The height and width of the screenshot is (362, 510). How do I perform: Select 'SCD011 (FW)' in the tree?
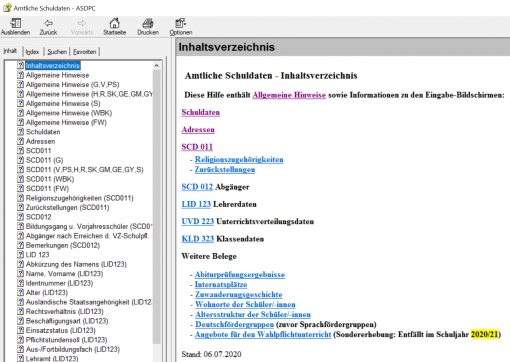coord(47,188)
